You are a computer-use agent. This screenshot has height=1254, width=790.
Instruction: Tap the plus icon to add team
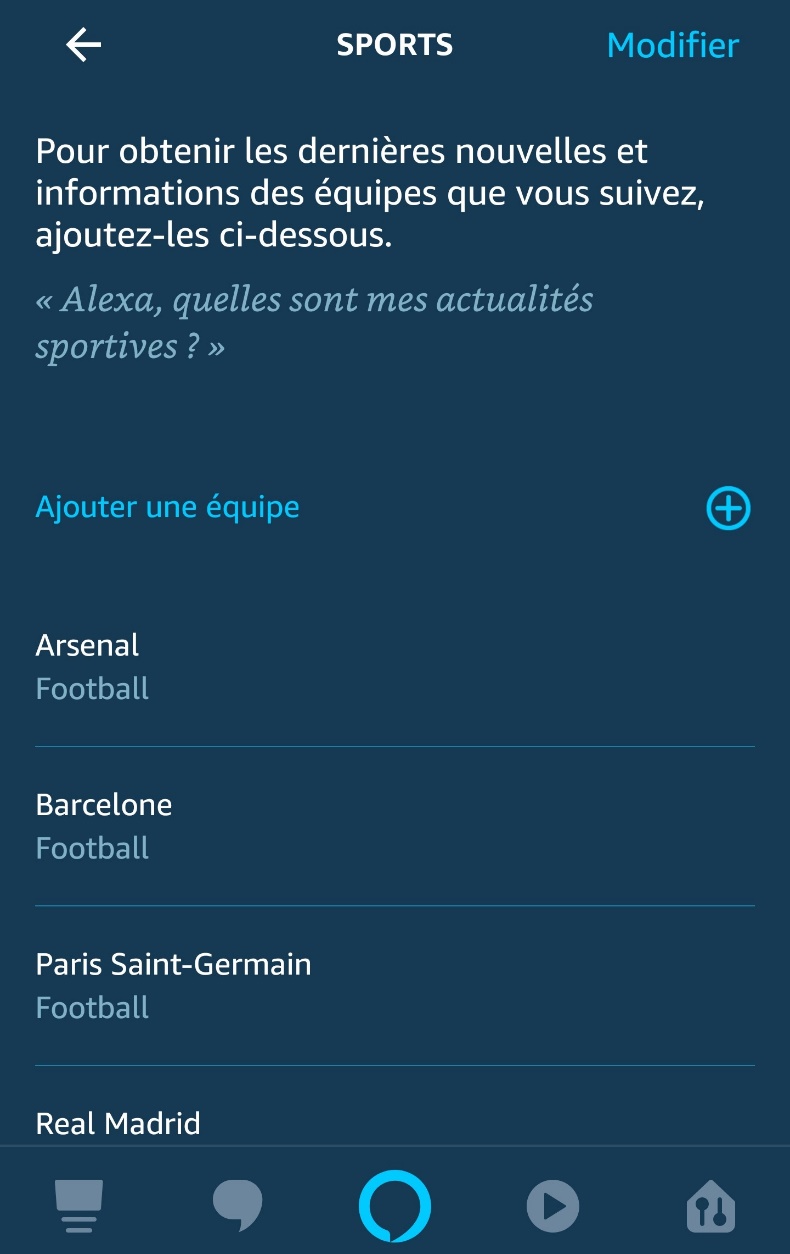click(728, 508)
